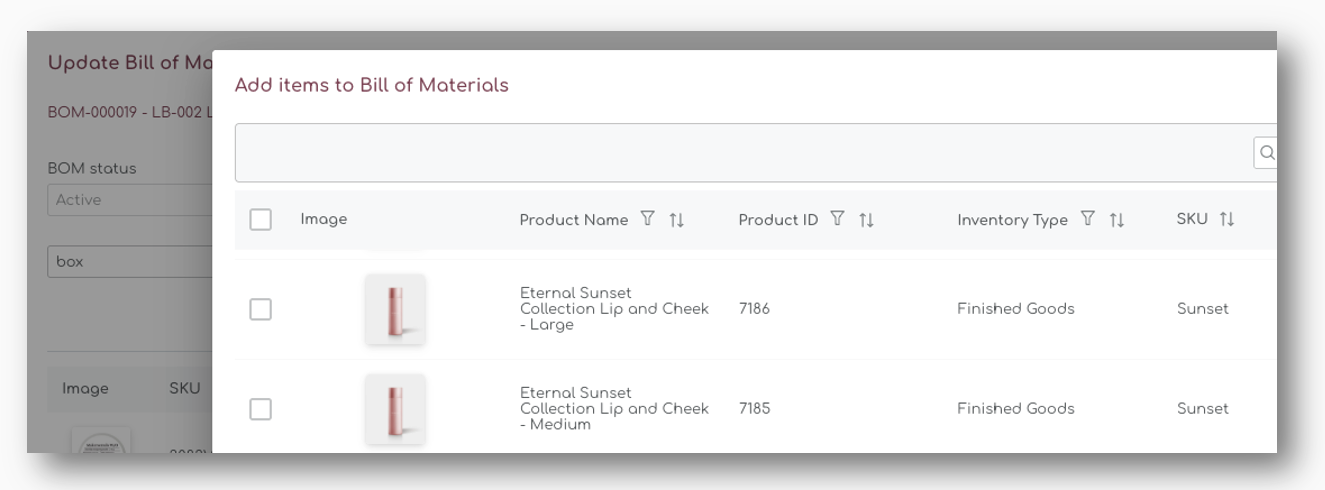Screen dimensions: 1325x490
Task: Open the Medium product thumbnail image
Action: (395, 409)
